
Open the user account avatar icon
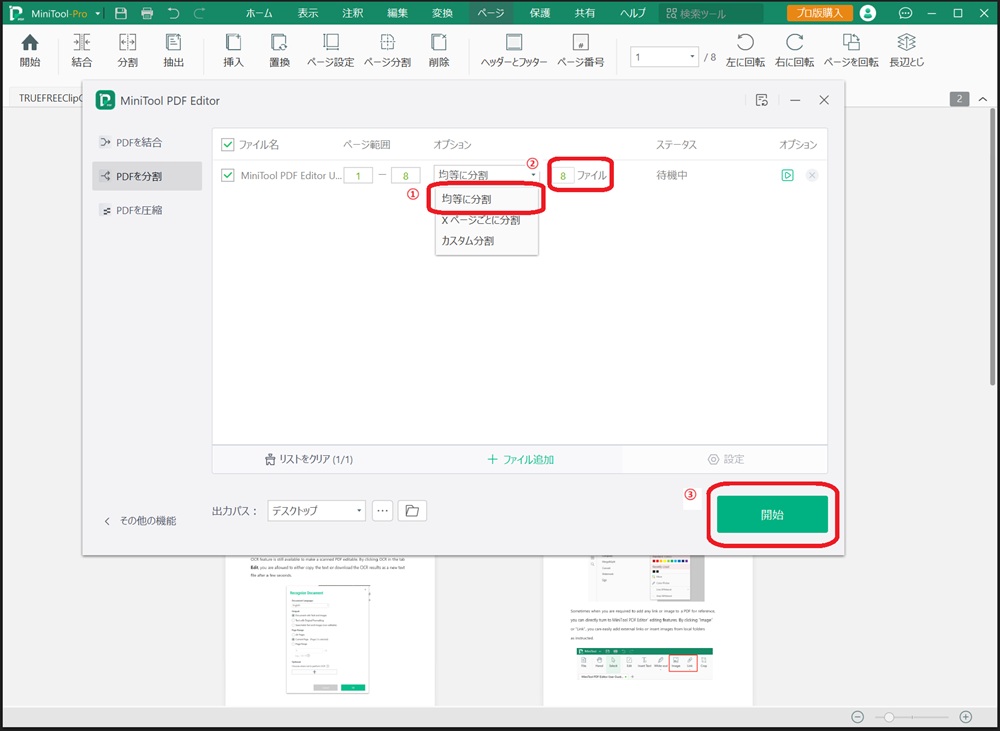click(x=868, y=13)
